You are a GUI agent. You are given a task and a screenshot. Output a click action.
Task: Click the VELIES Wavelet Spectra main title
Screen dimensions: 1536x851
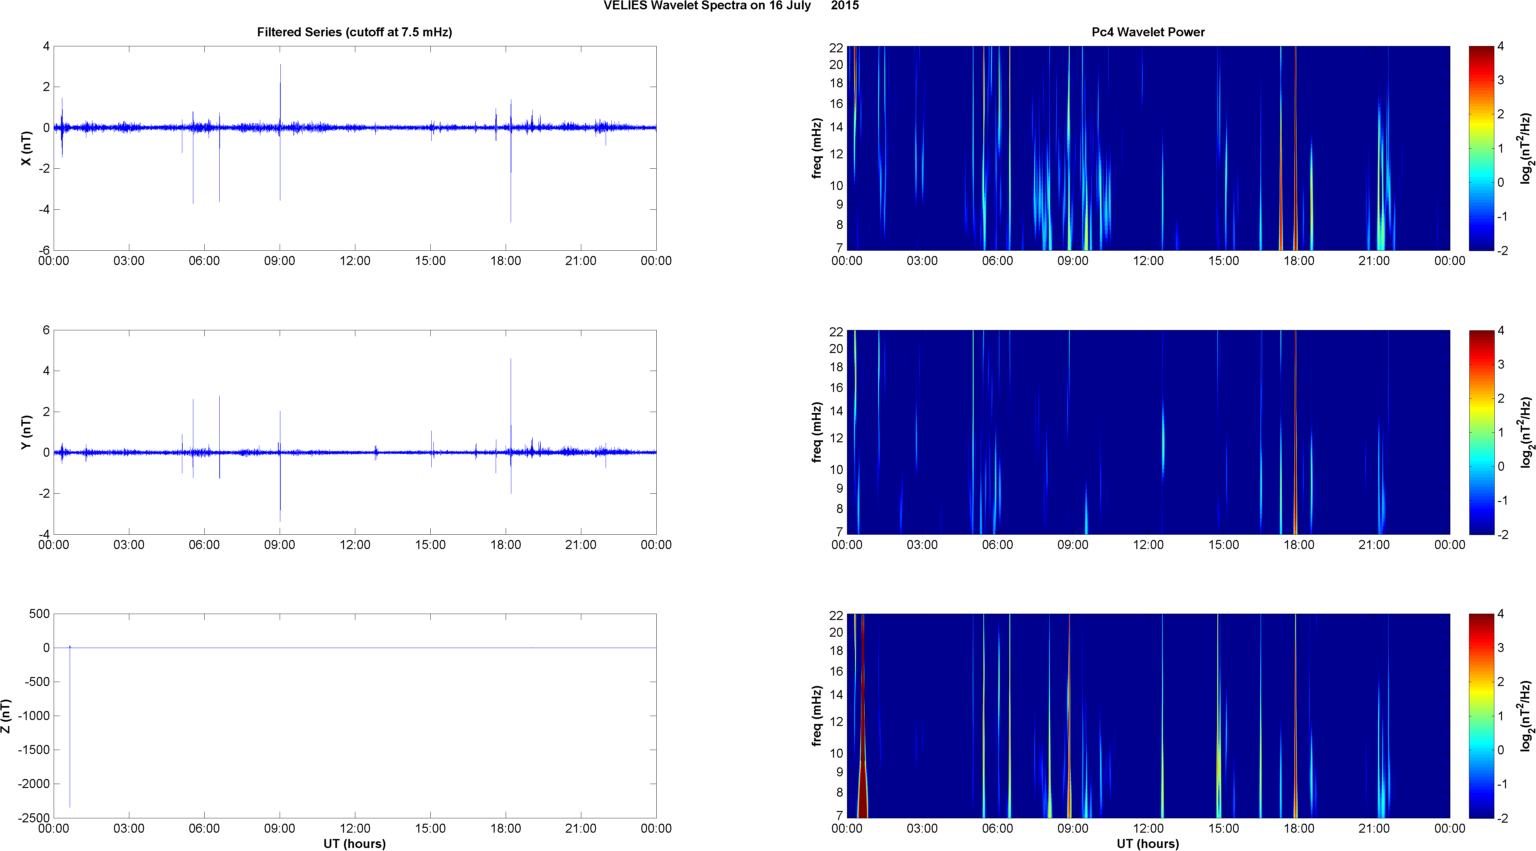[x=730, y=6]
